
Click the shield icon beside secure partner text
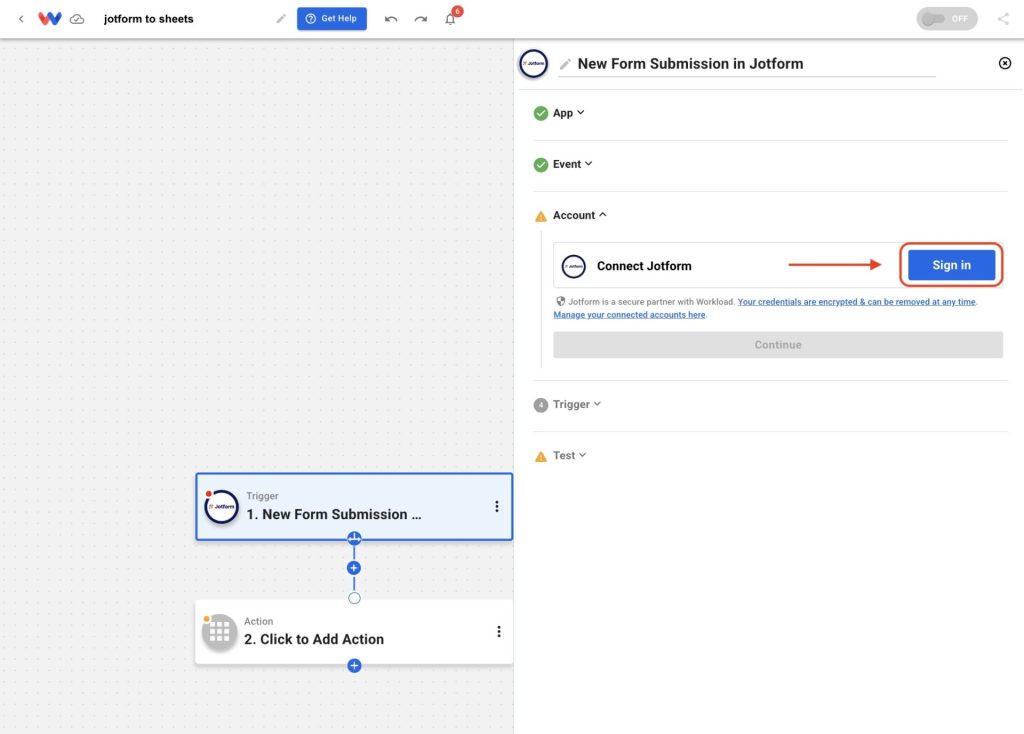560,302
